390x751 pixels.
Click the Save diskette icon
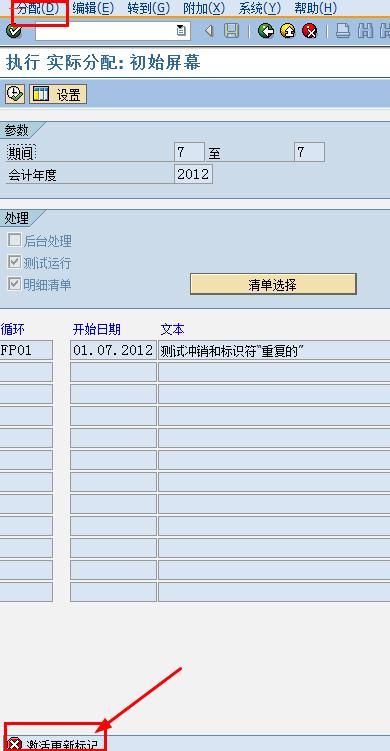(x=232, y=32)
